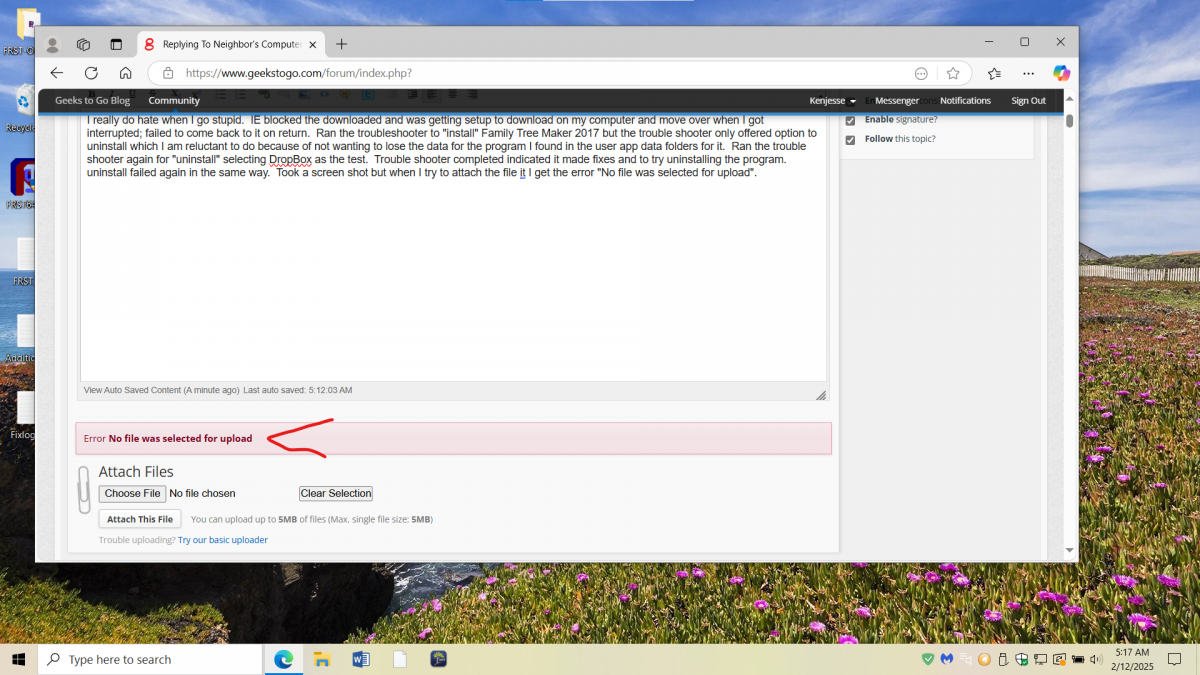This screenshot has height=675, width=1200.
Task: Click the Attach Files heading
Action: pos(136,472)
